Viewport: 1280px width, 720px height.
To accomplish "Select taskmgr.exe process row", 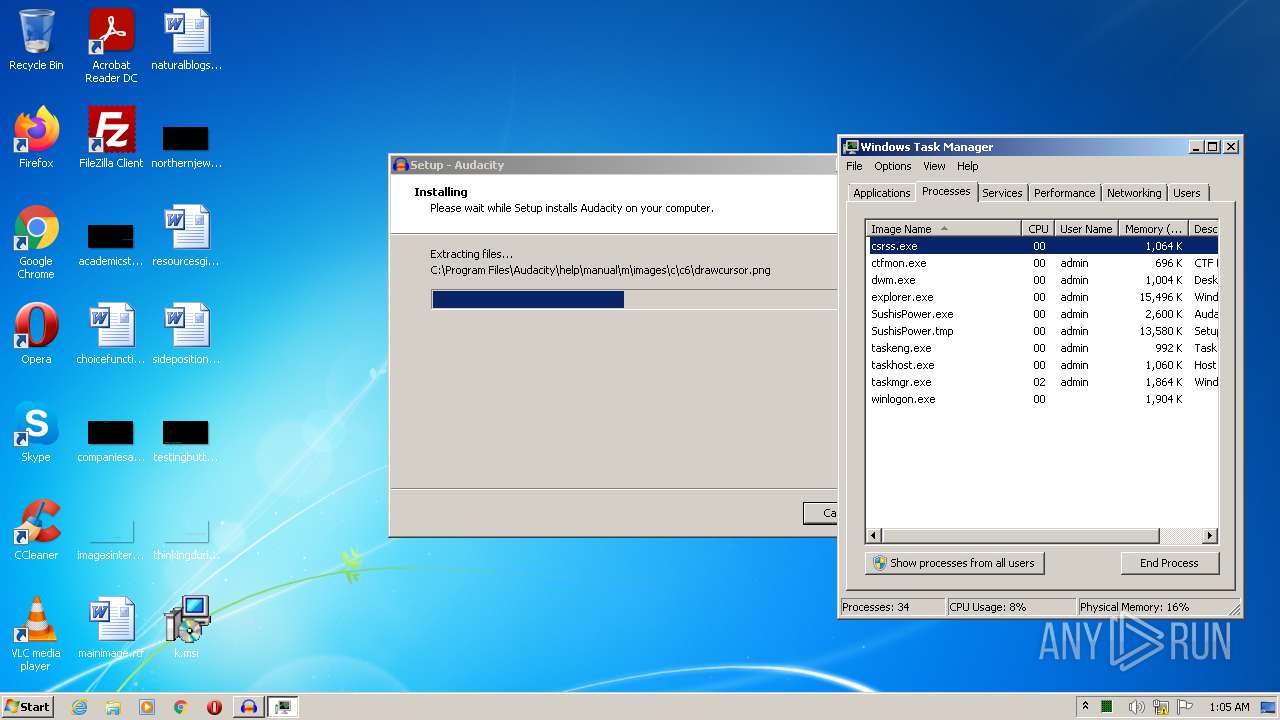I will coord(1042,382).
